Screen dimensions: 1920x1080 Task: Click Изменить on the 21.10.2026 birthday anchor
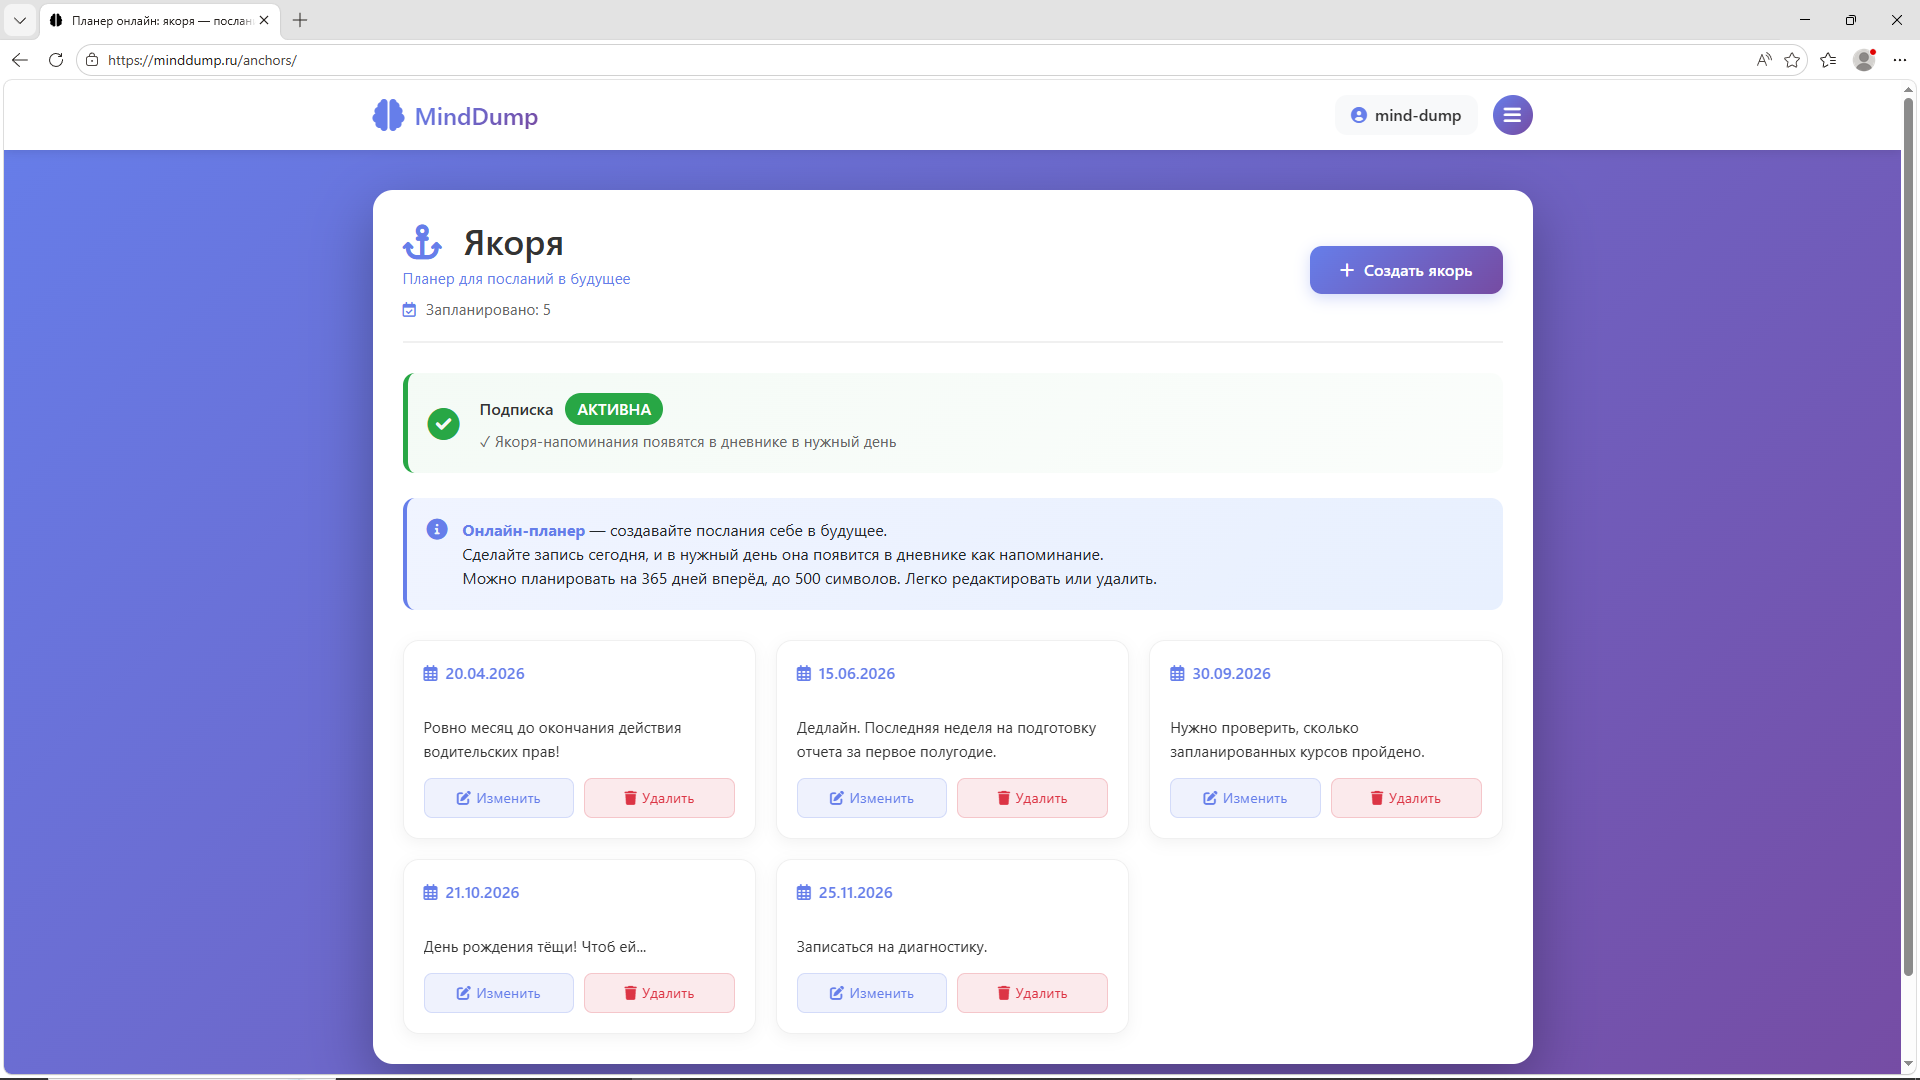tap(498, 993)
